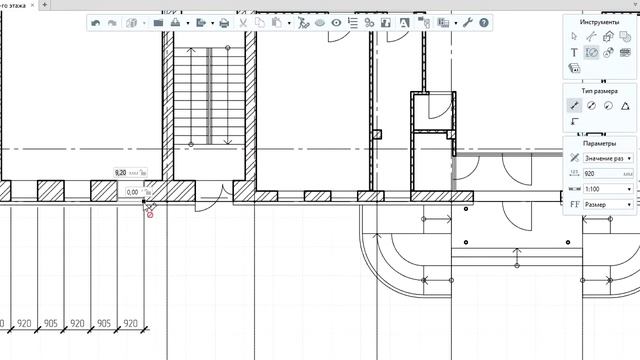Open the text styles 'A' icon
This screenshot has width=640, height=360.
click(404, 23)
